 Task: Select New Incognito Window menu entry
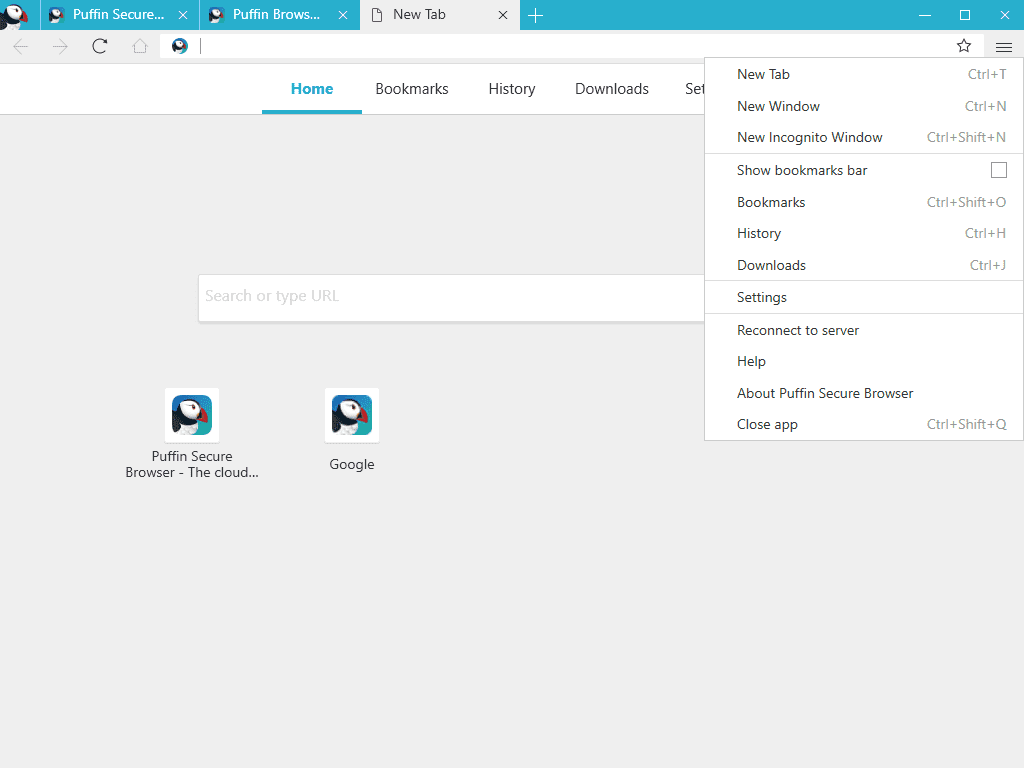(x=864, y=137)
